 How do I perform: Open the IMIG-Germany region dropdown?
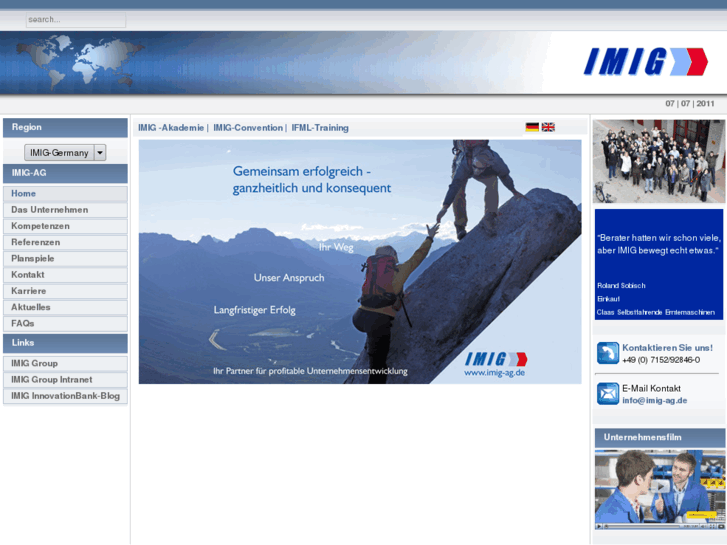tap(65, 153)
